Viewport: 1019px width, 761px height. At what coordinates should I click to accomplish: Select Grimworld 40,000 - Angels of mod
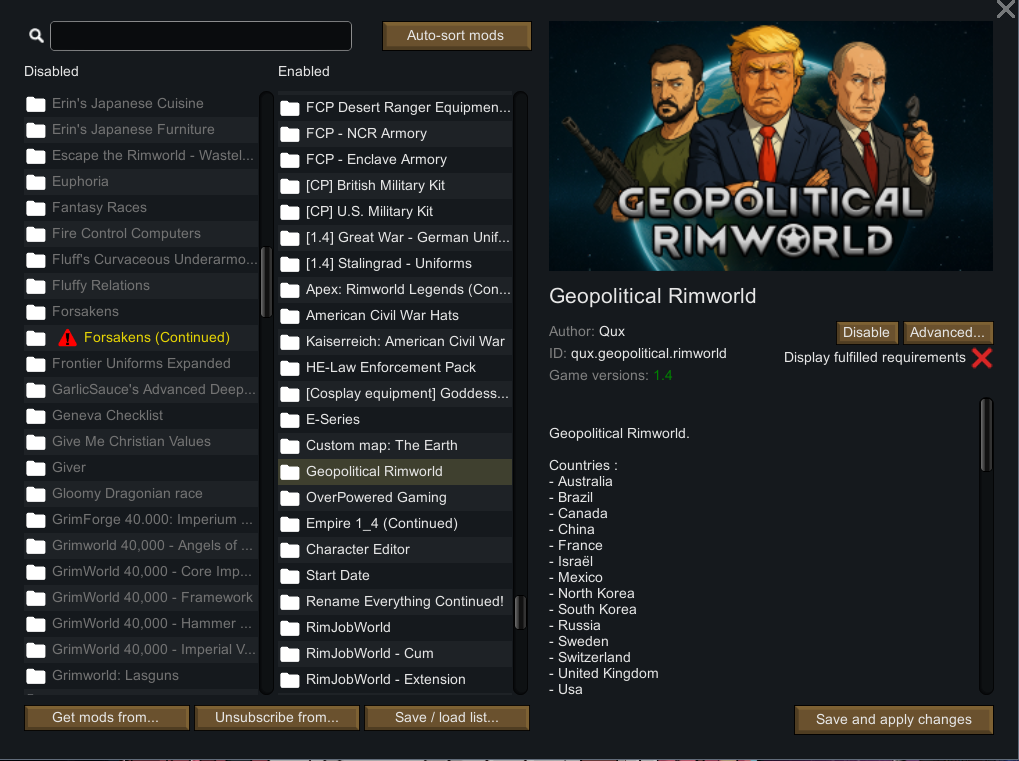(x=141, y=546)
